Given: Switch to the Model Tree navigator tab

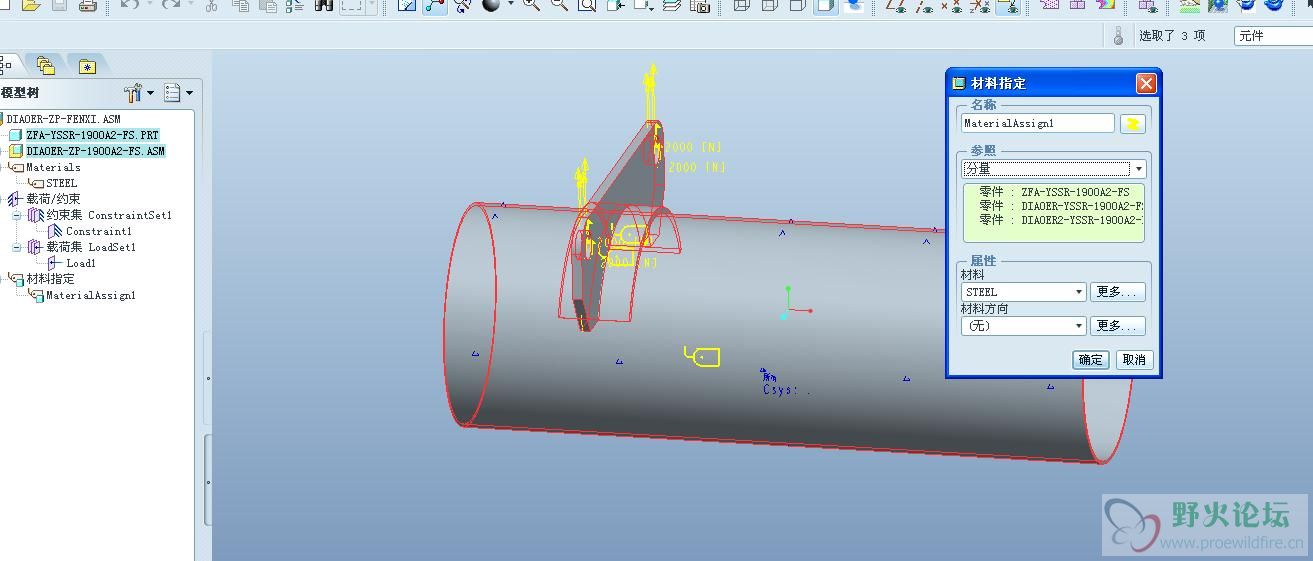Looking at the screenshot, I should click(x=6, y=64).
